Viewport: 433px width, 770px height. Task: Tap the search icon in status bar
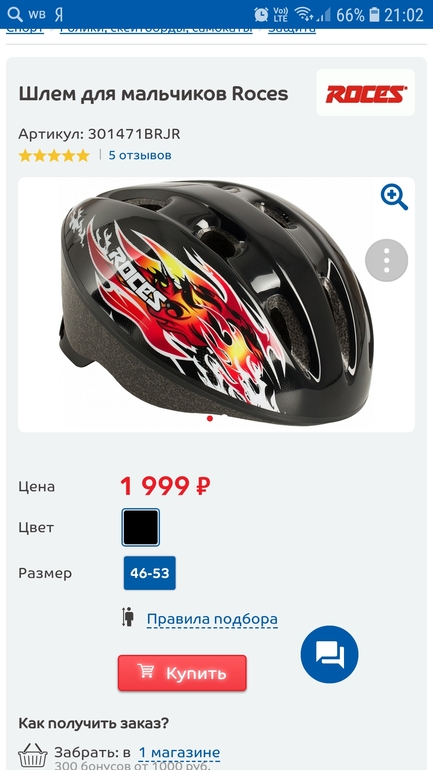click(x=15, y=14)
